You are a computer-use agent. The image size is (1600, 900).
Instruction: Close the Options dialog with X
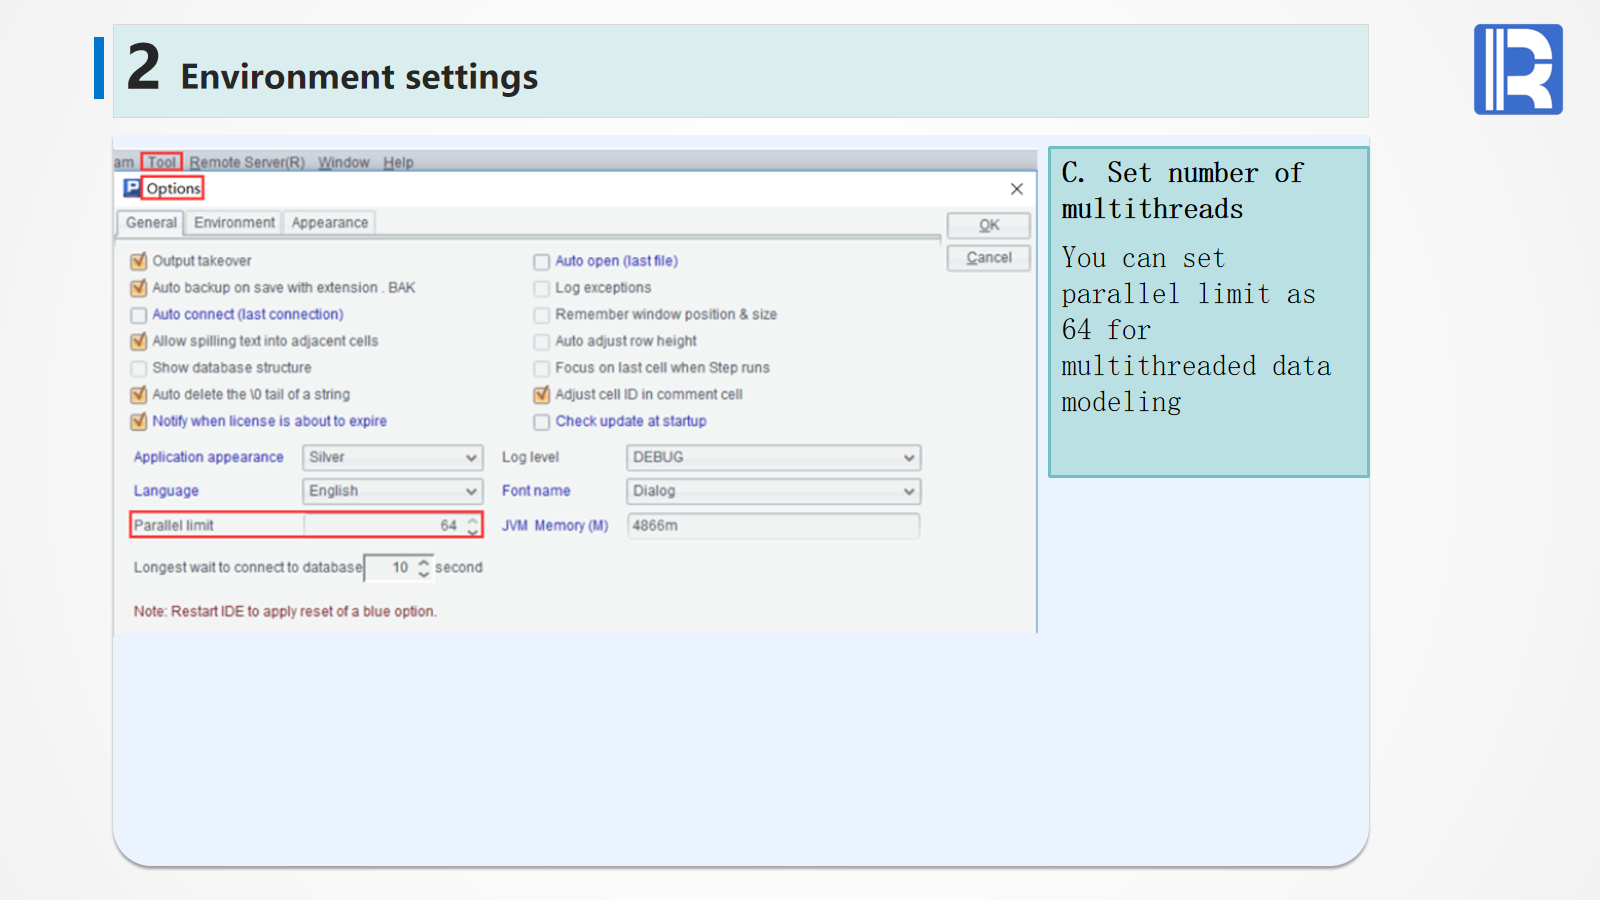[x=1016, y=189]
